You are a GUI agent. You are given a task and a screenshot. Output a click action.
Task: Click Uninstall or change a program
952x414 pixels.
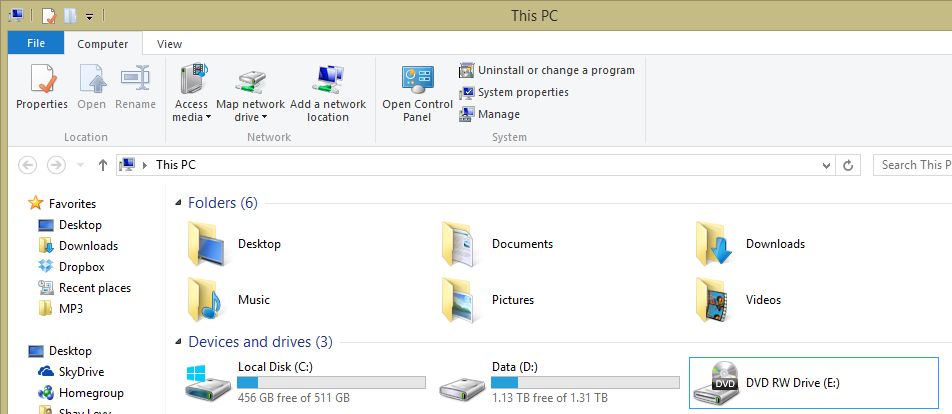[556, 70]
